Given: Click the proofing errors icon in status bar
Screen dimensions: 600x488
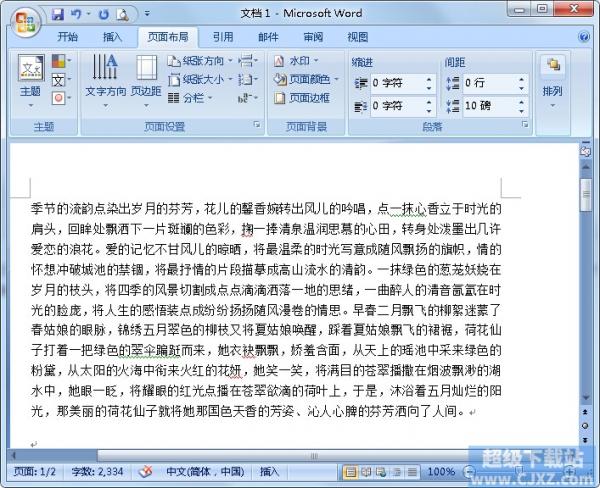Looking at the screenshot, I should (x=145, y=471).
